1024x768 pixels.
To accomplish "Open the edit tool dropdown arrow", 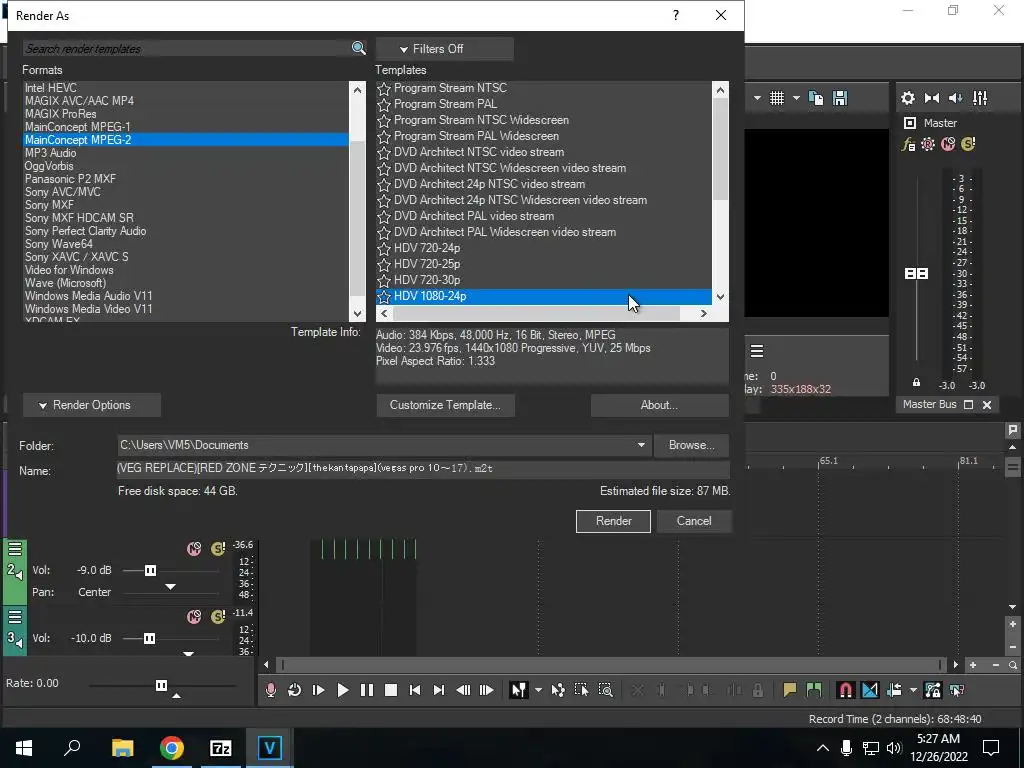I will 538,690.
